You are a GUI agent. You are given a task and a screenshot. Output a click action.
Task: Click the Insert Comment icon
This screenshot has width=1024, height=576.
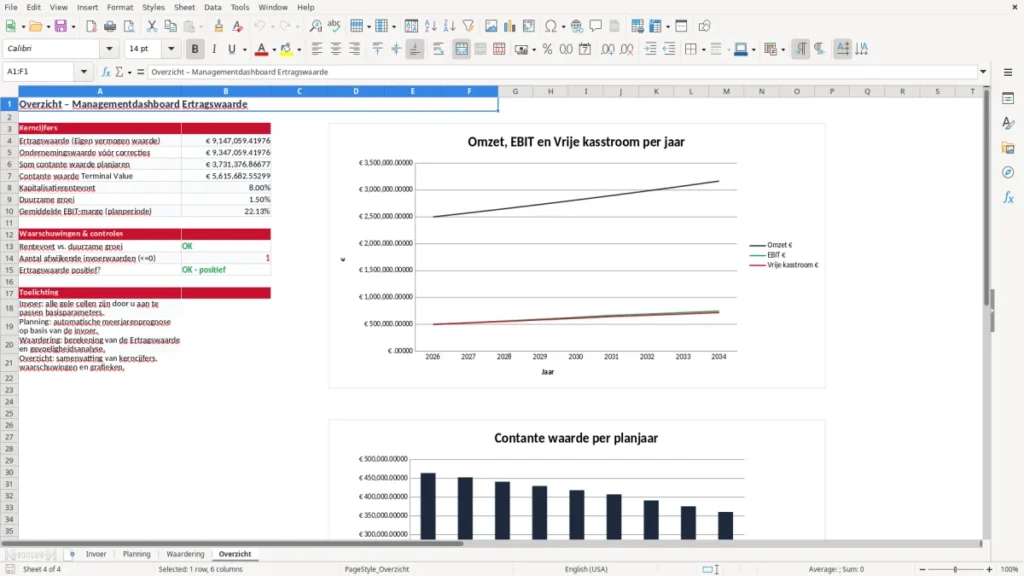(x=596, y=26)
